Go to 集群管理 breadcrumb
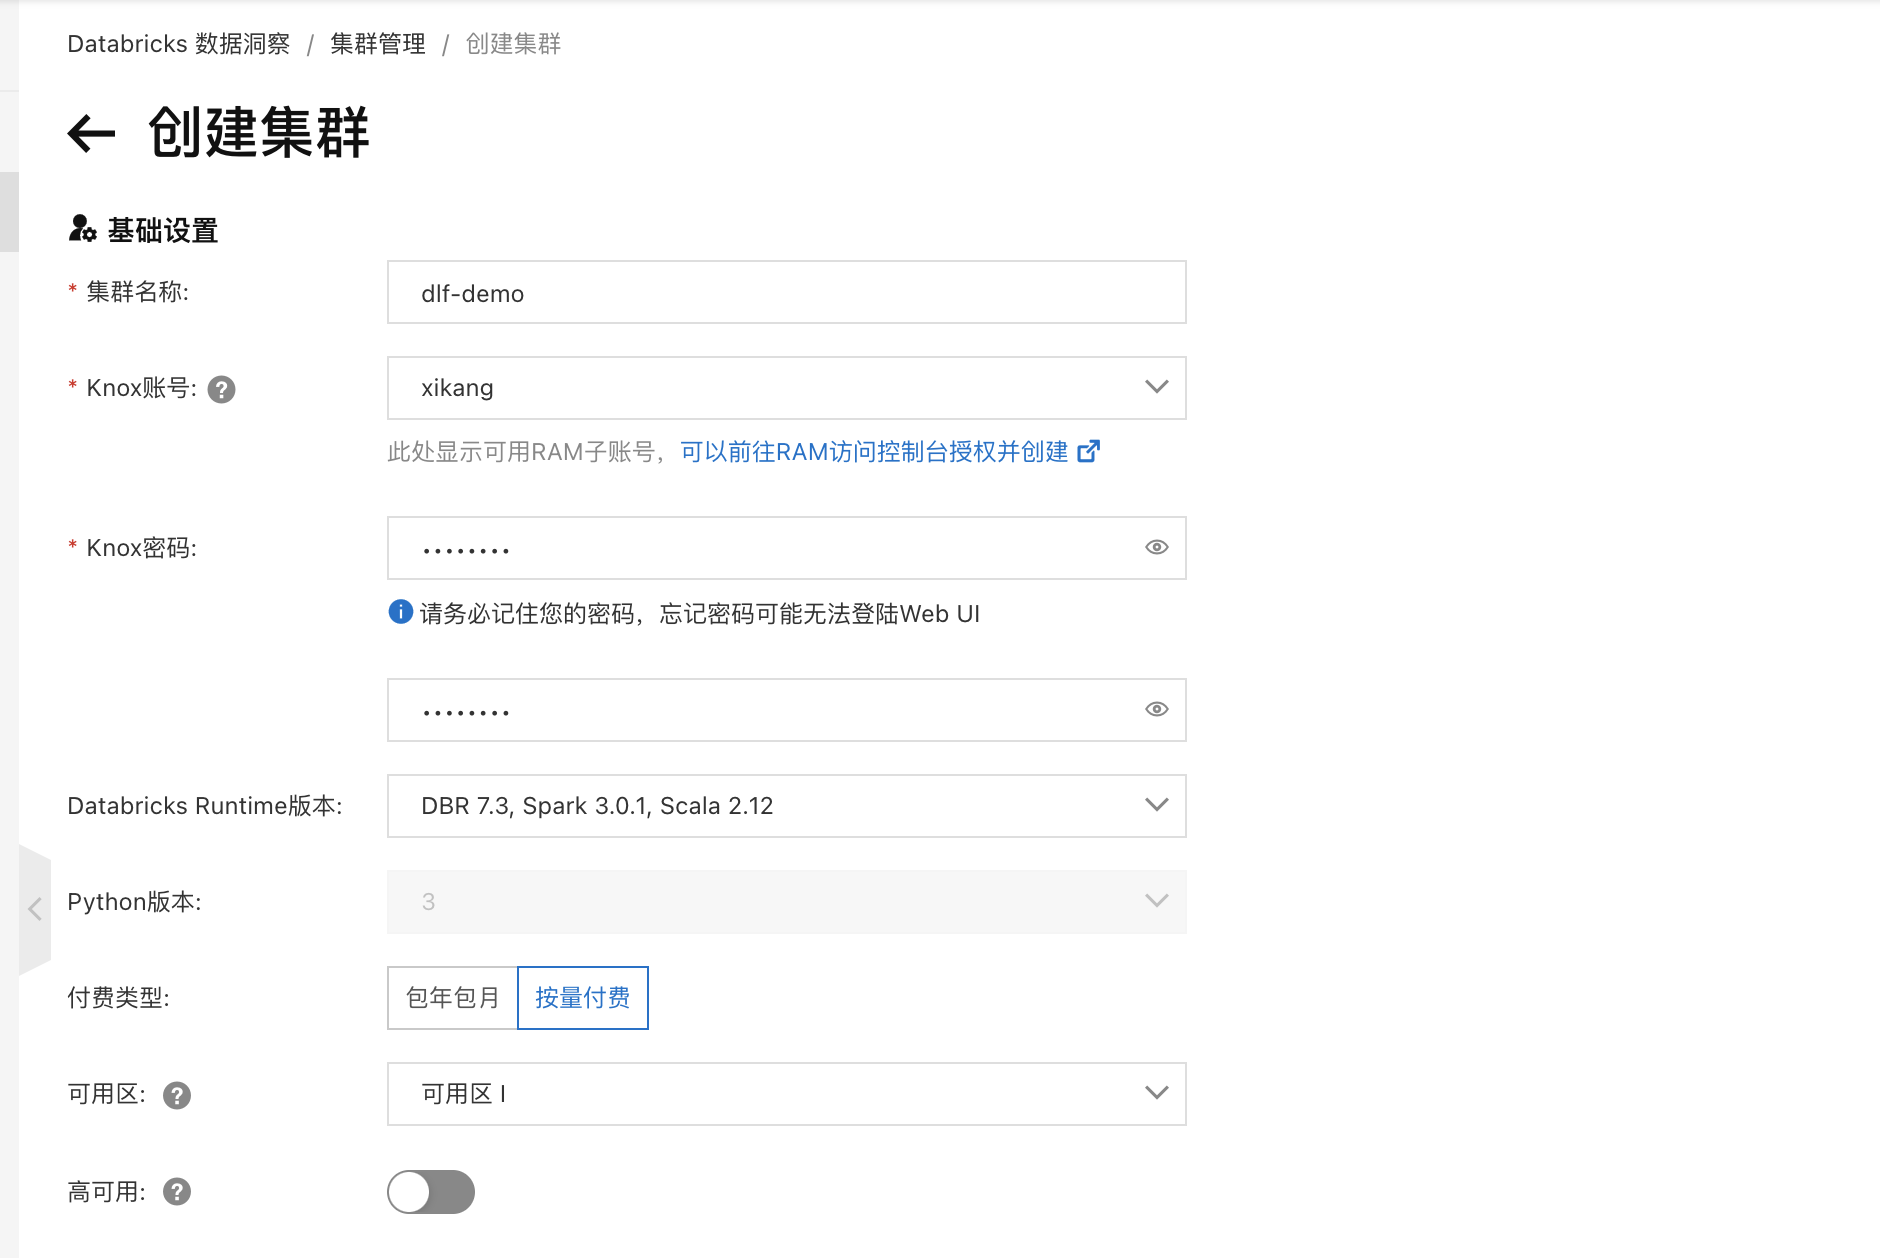This screenshot has height=1258, width=1880. (x=378, y=44)
